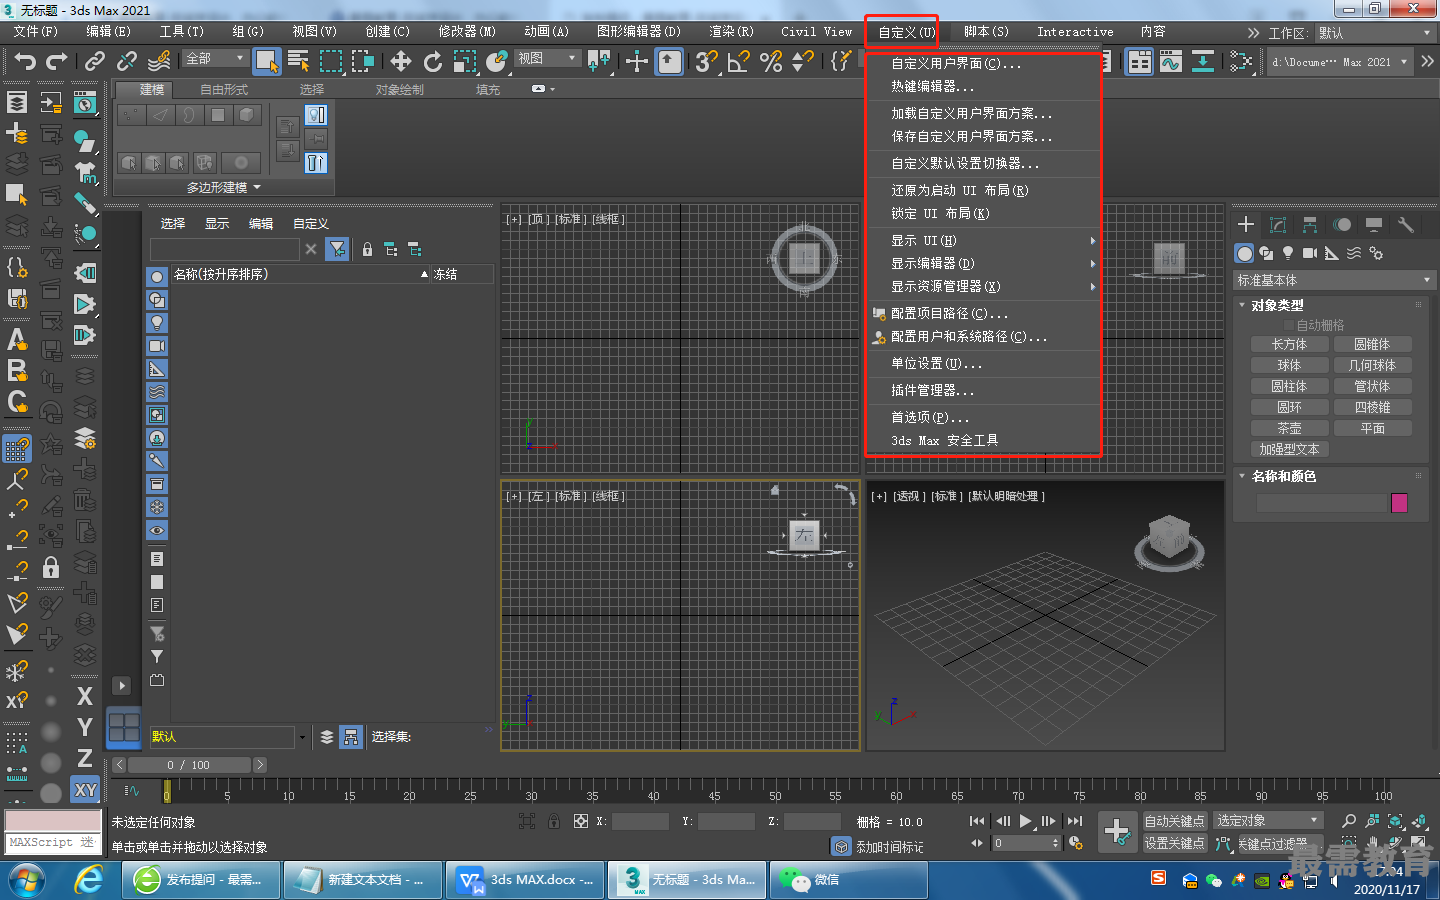
Task: Toggle the Spinner Snap icon
Action: (x=802, y=62)
